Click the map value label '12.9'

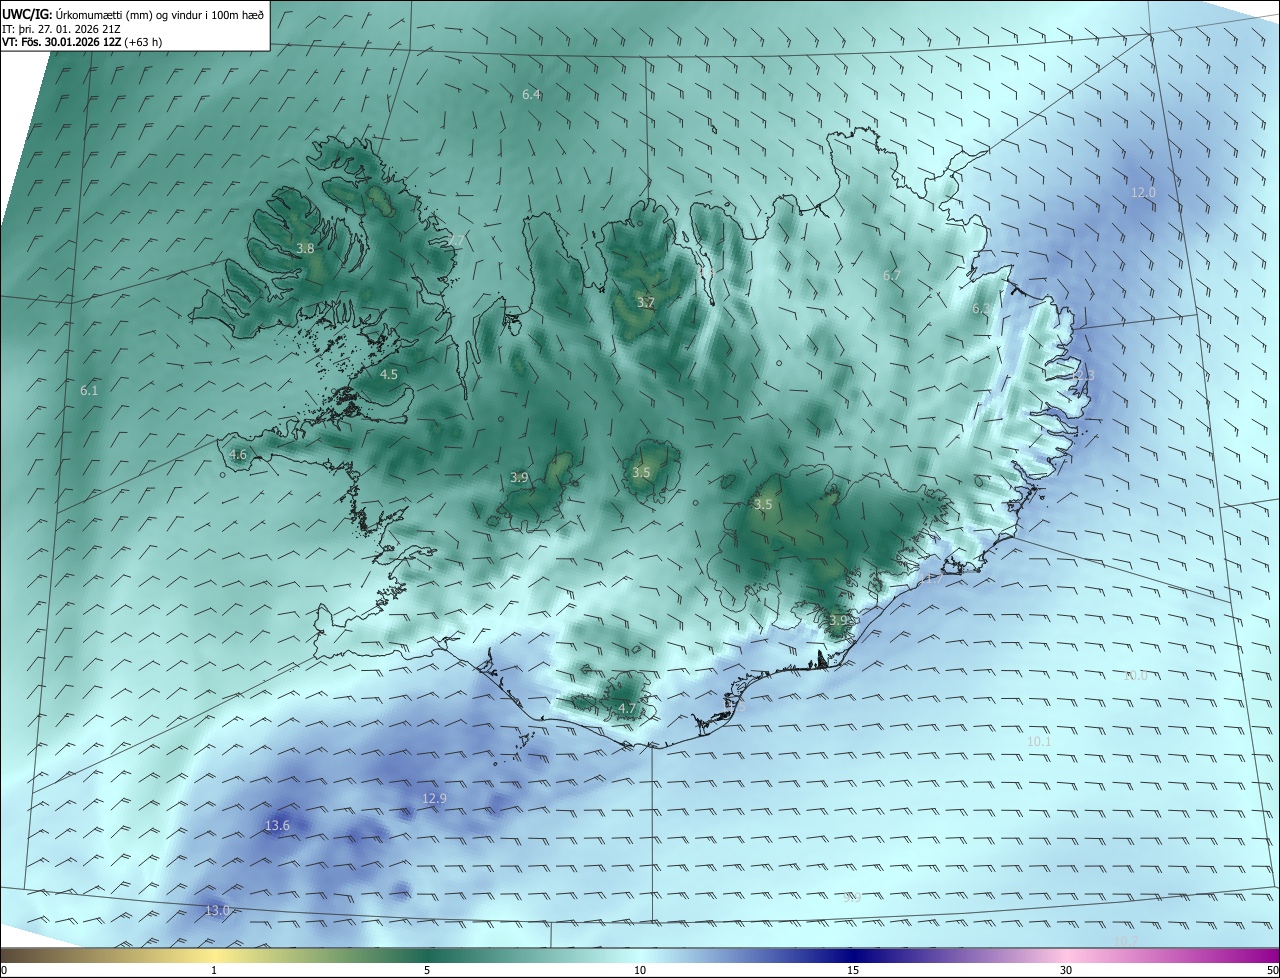tap(434, 798)
